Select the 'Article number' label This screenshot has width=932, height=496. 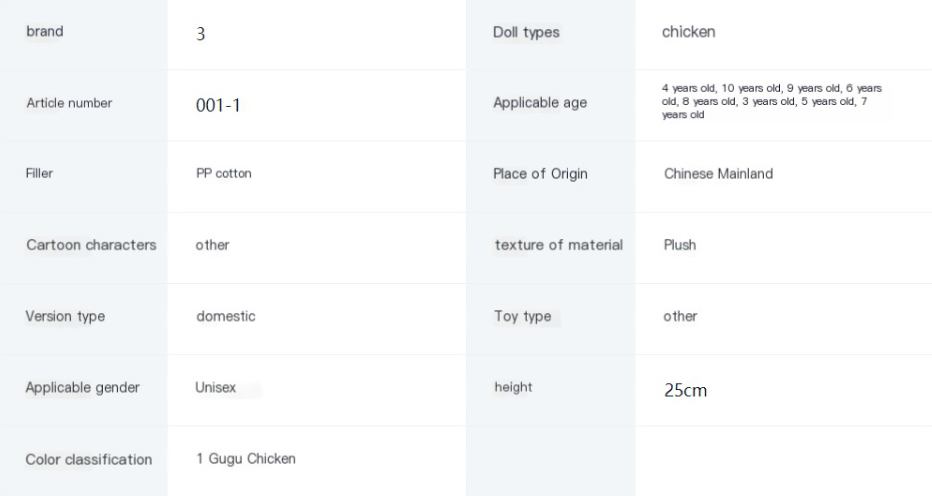(x=69, y=103)
